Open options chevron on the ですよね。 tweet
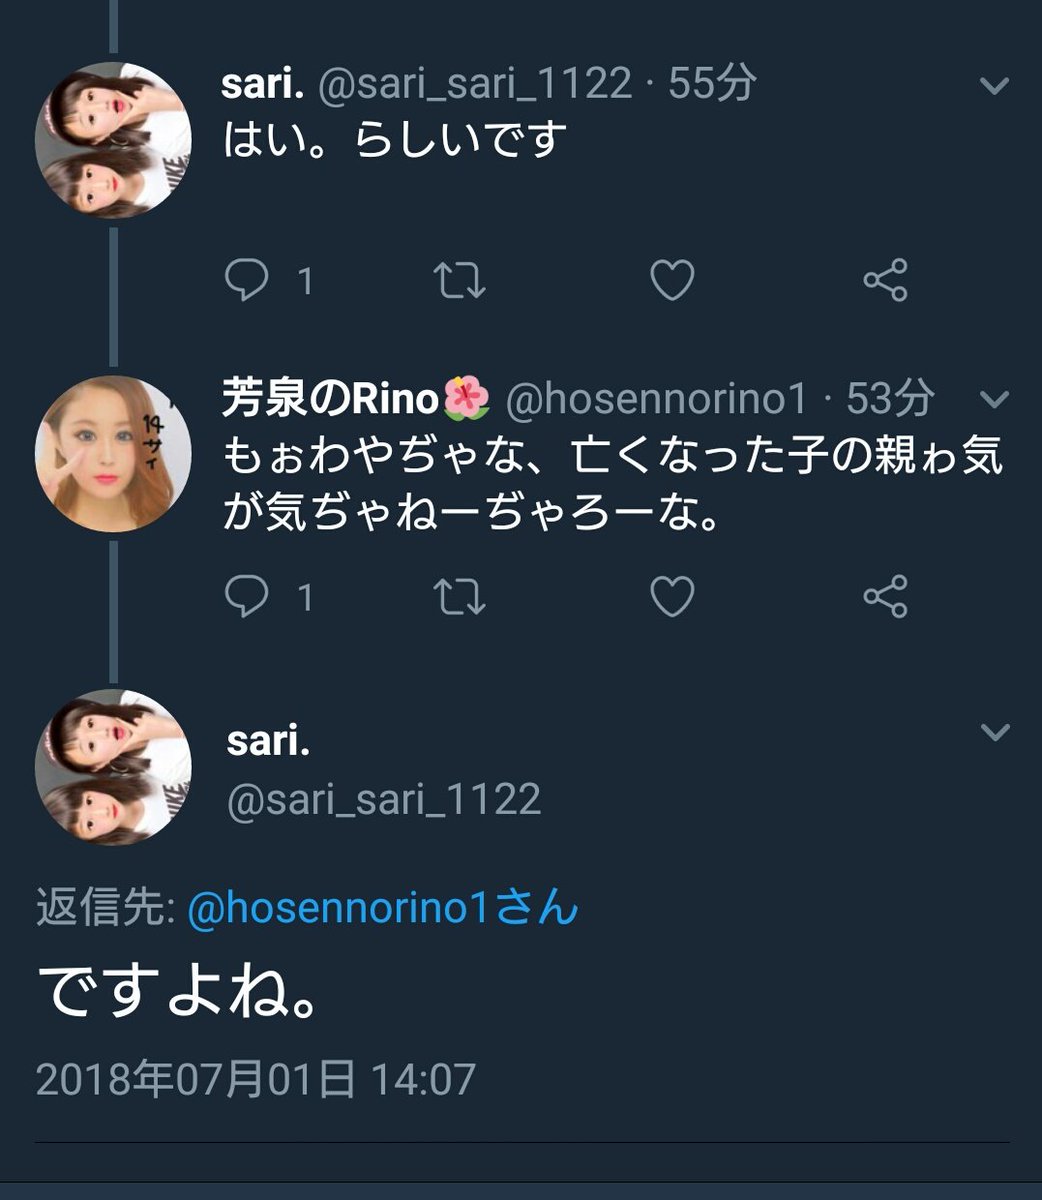The width and height of the screenshot is (1042, 1200). (x=995, y=733)
